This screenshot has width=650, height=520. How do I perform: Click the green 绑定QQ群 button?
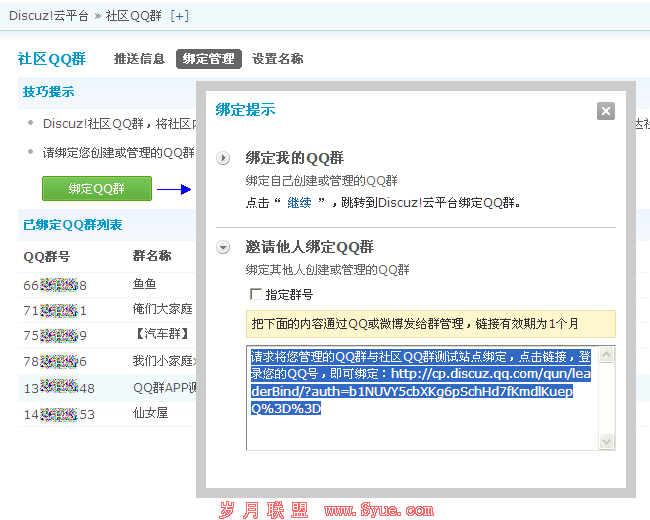pyautogui.click(x=97, y=189)
